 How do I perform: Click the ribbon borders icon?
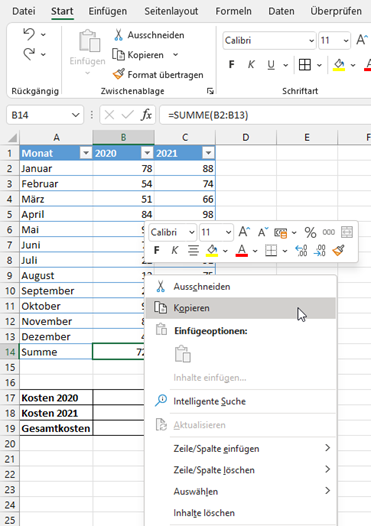305,64
